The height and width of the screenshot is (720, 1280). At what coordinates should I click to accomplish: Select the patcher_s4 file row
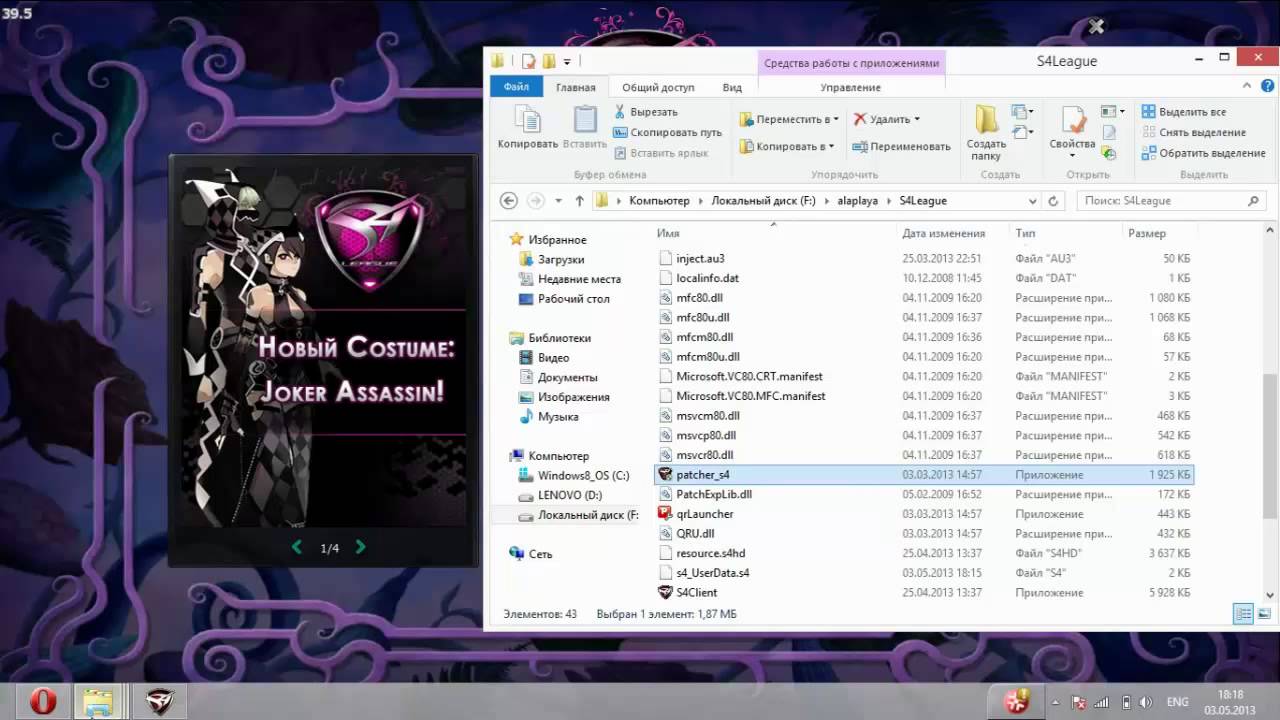[923, 475]
